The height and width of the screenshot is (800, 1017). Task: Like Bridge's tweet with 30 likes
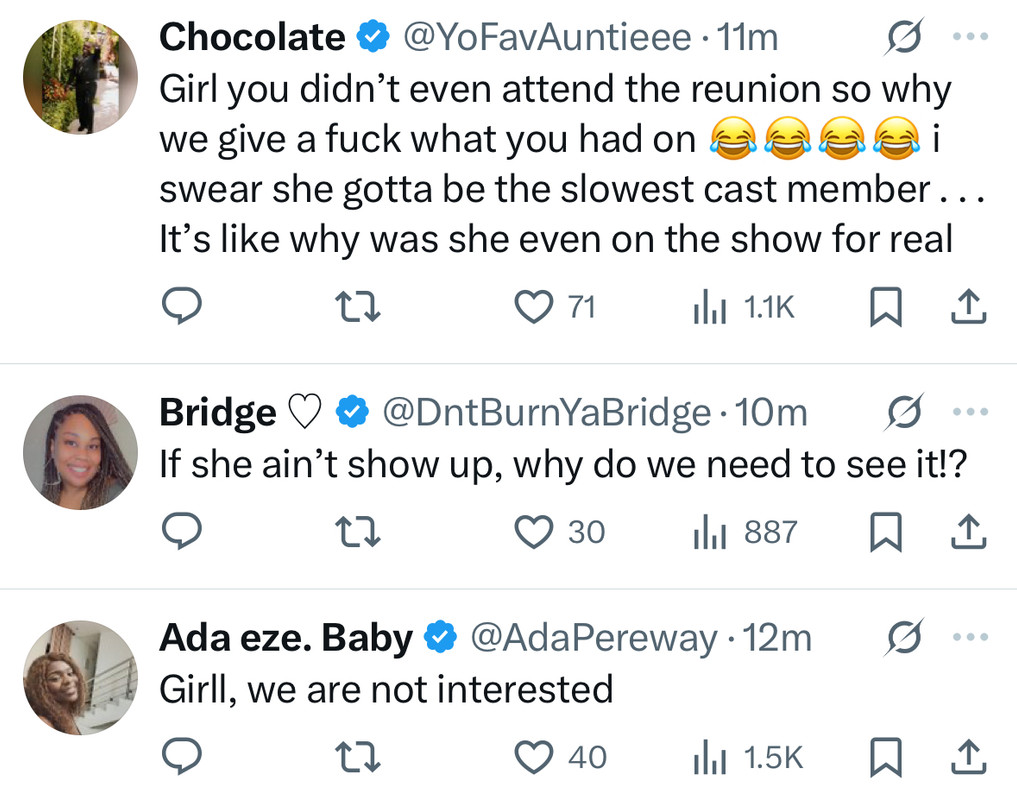pos(533,532)
